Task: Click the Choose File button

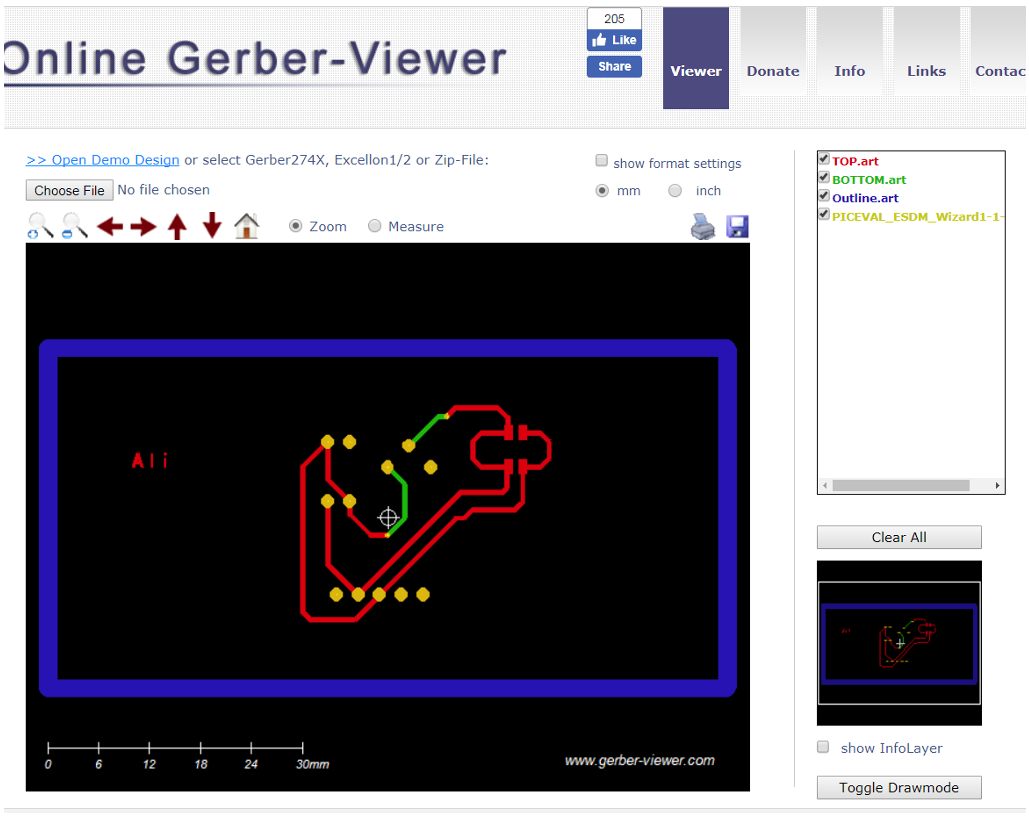Action: 69,190
